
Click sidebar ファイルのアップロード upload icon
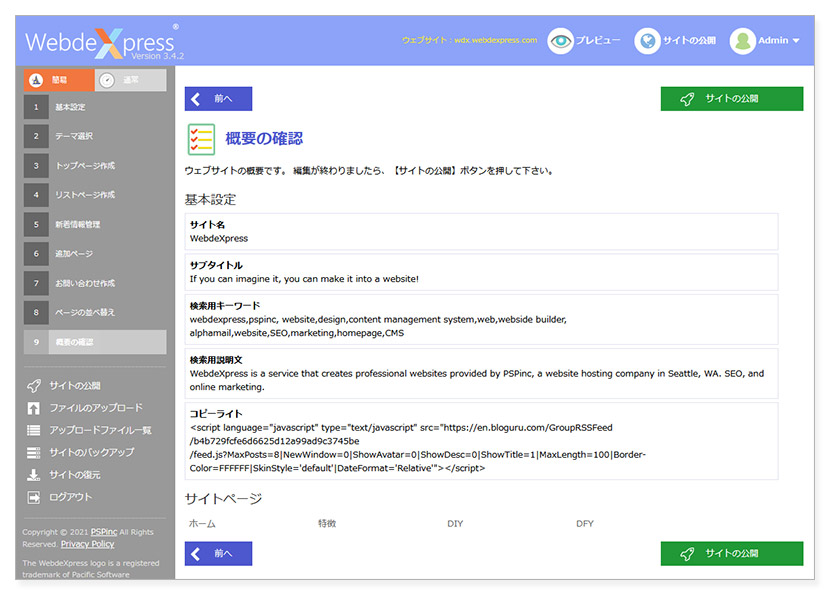(x=33, y=408)
